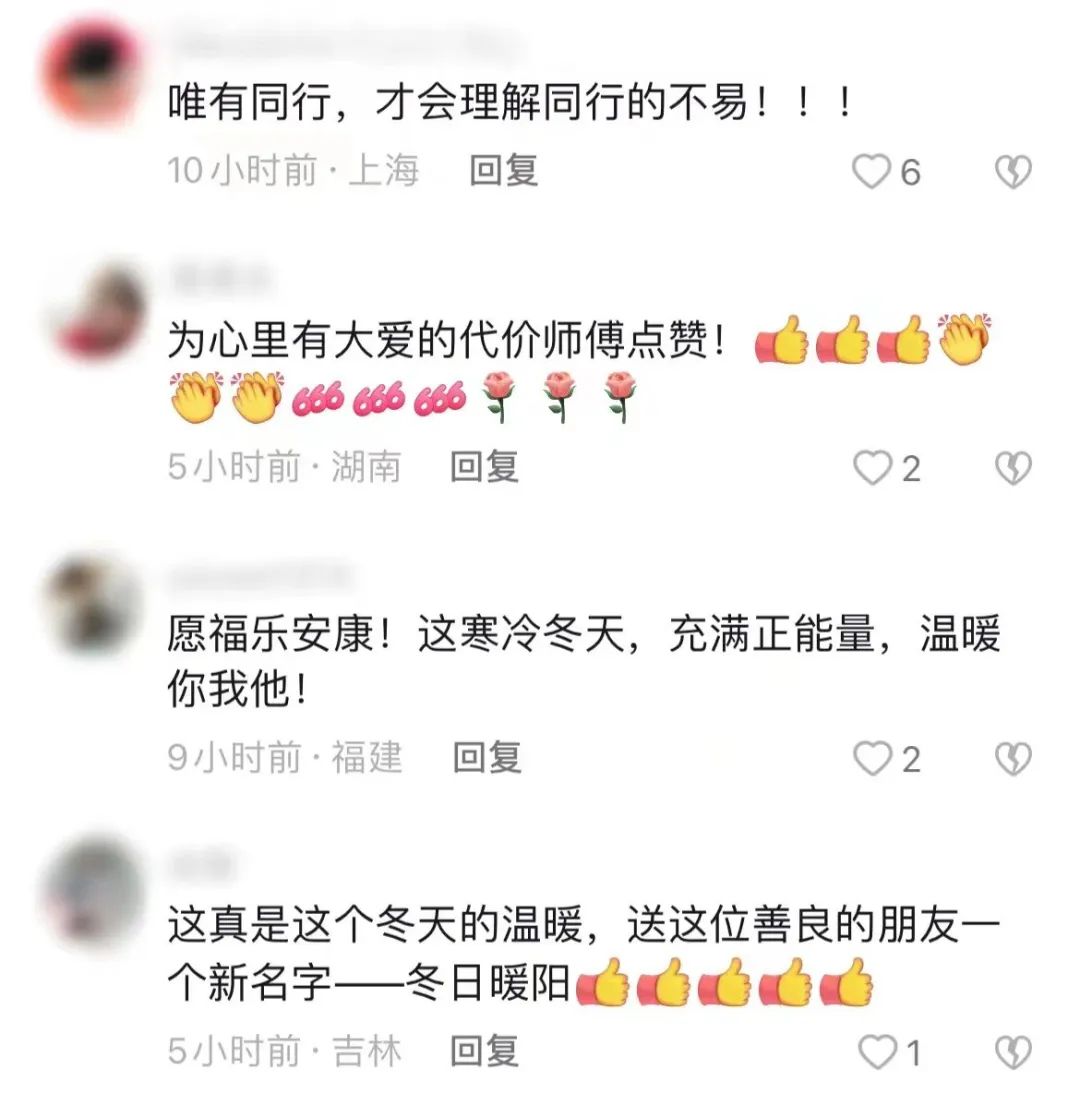Like the Shanghai comment with 6 likes
The width and height of the screenshot is (1080, 1118).
pos(871,171)
